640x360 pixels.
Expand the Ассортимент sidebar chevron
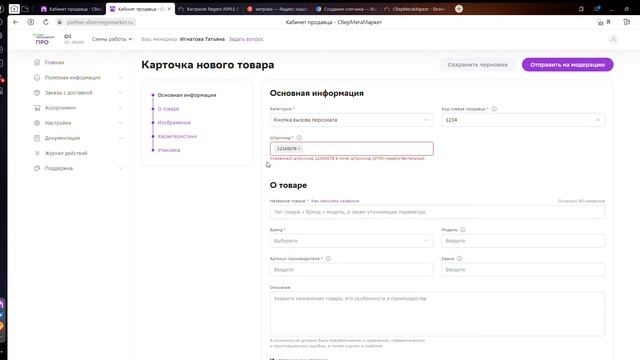tap(120, 108)
